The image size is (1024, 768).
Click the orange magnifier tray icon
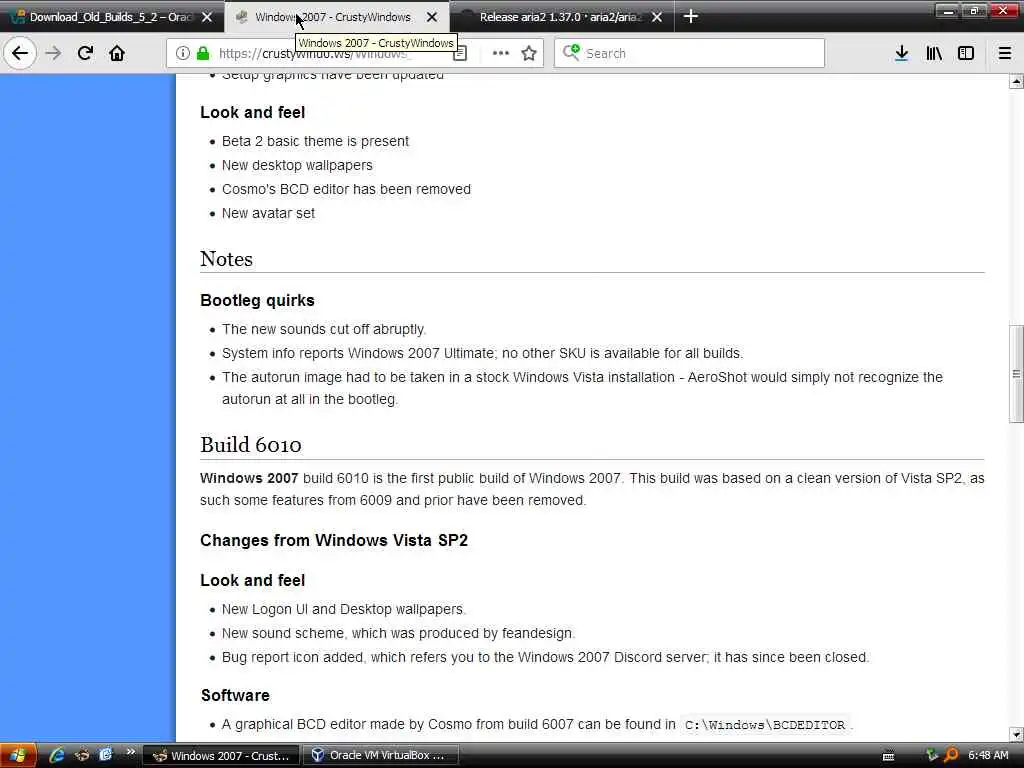(951, 755)
